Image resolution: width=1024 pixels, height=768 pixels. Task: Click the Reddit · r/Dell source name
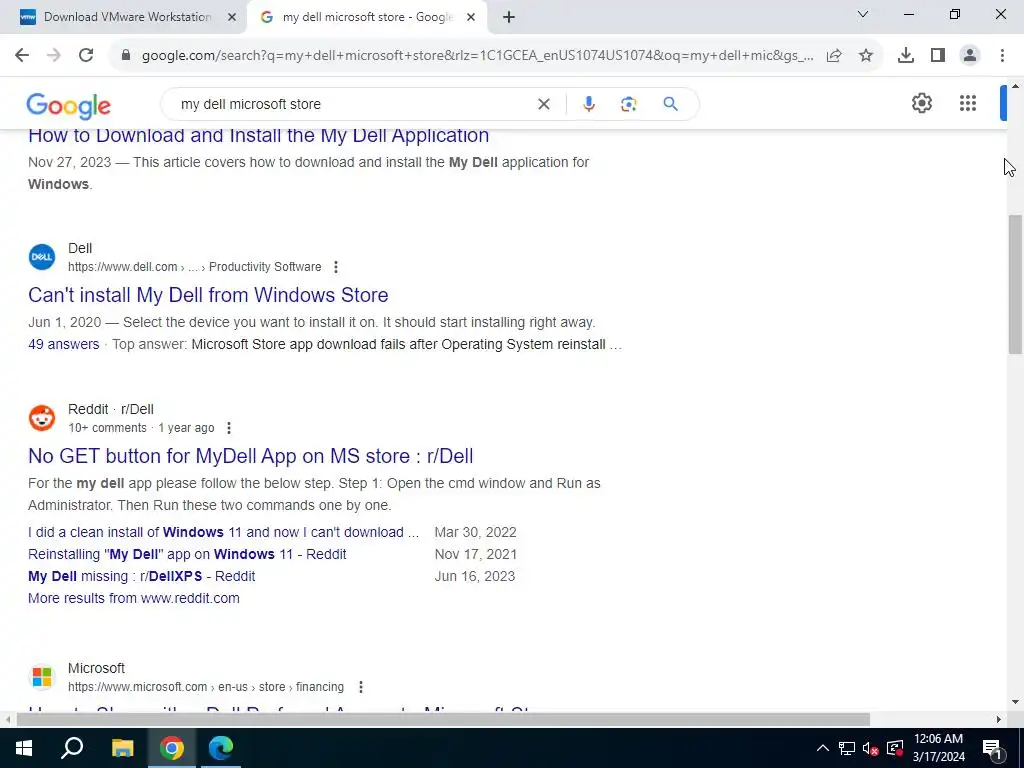(111, 409)
